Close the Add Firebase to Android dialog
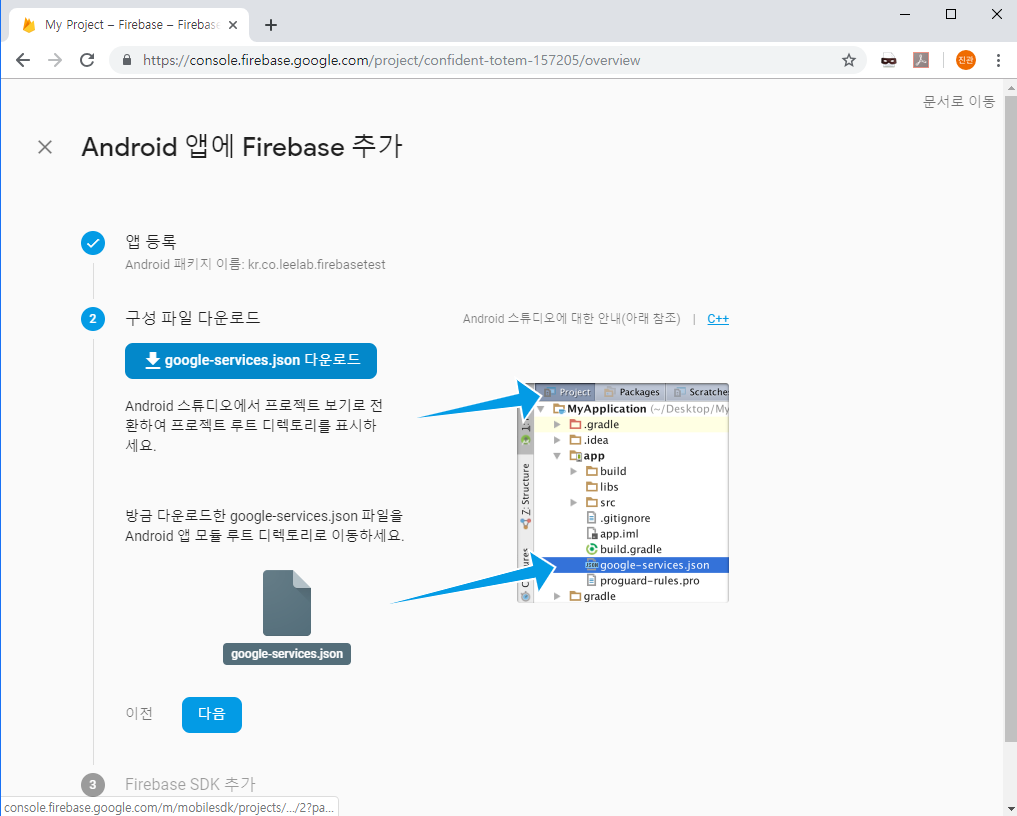This screenshot has height=816, width=1017. [x=45, y=147]
